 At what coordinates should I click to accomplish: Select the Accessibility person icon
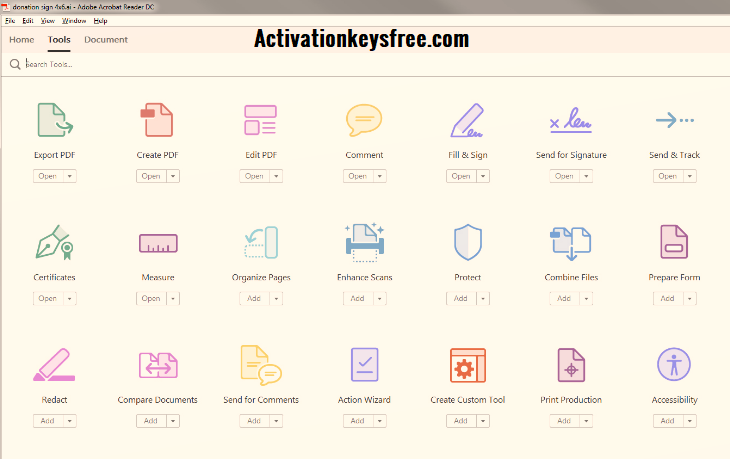(x=674, y=364)
